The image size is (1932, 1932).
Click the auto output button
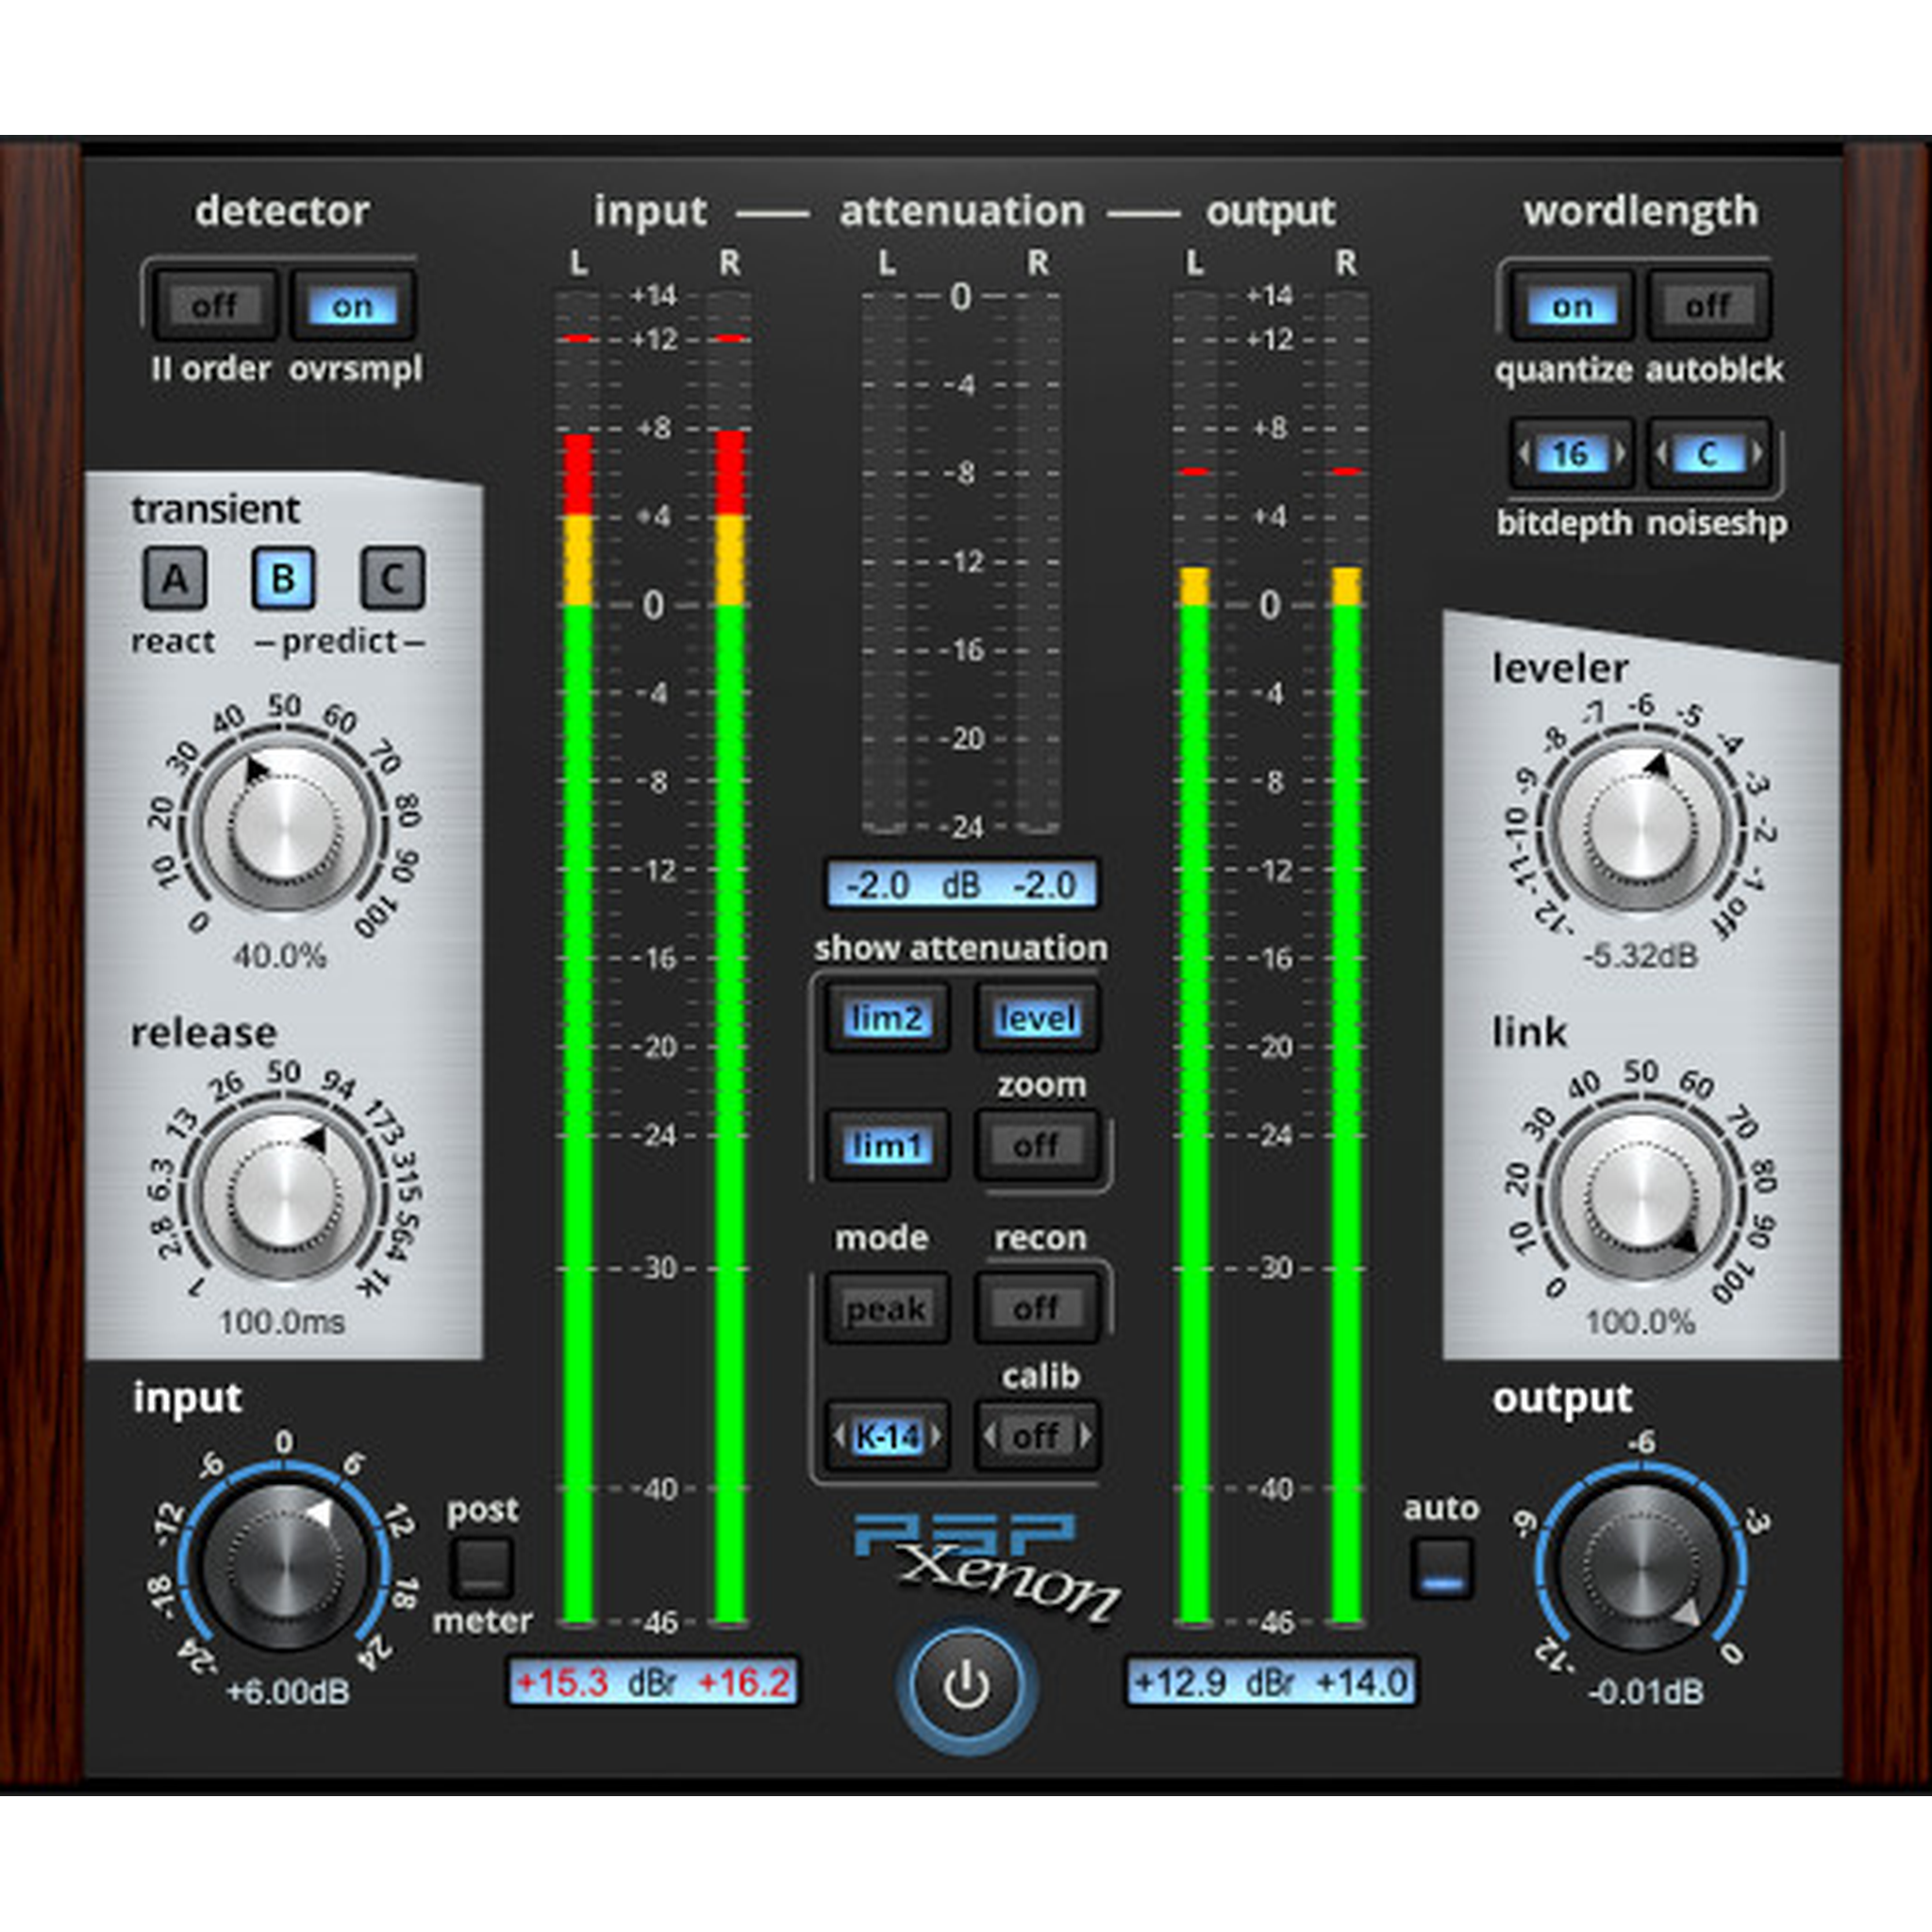tap(1441, 1567)
